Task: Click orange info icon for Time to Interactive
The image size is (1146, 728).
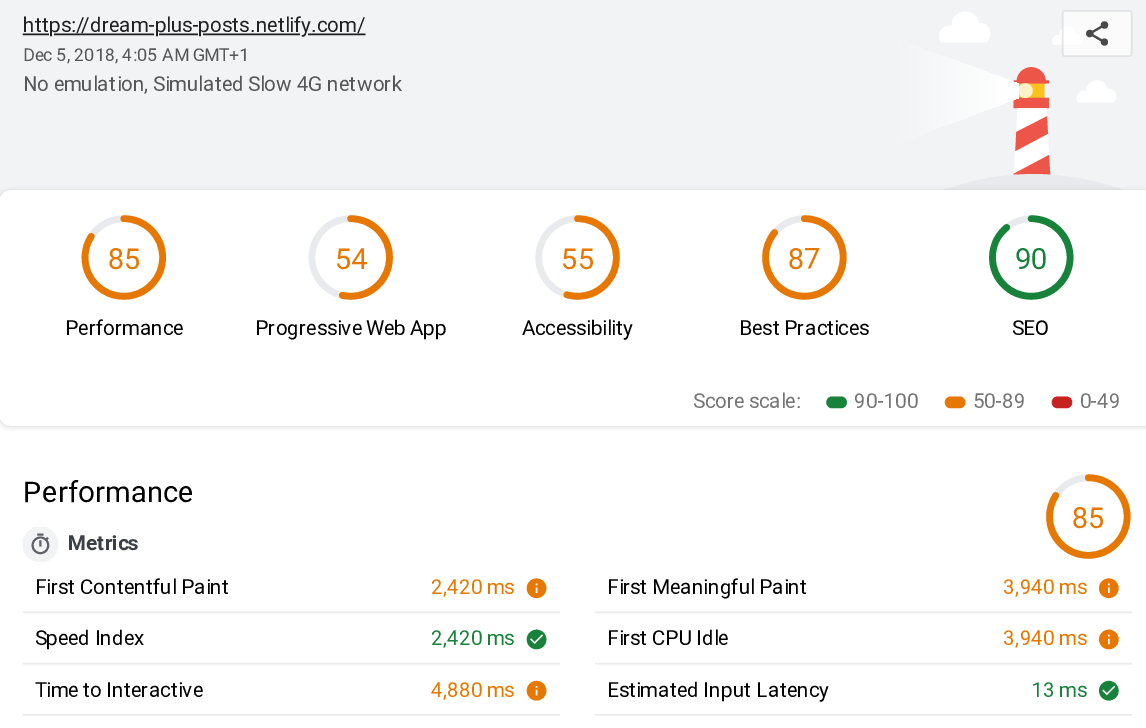Action: [536, 691]
